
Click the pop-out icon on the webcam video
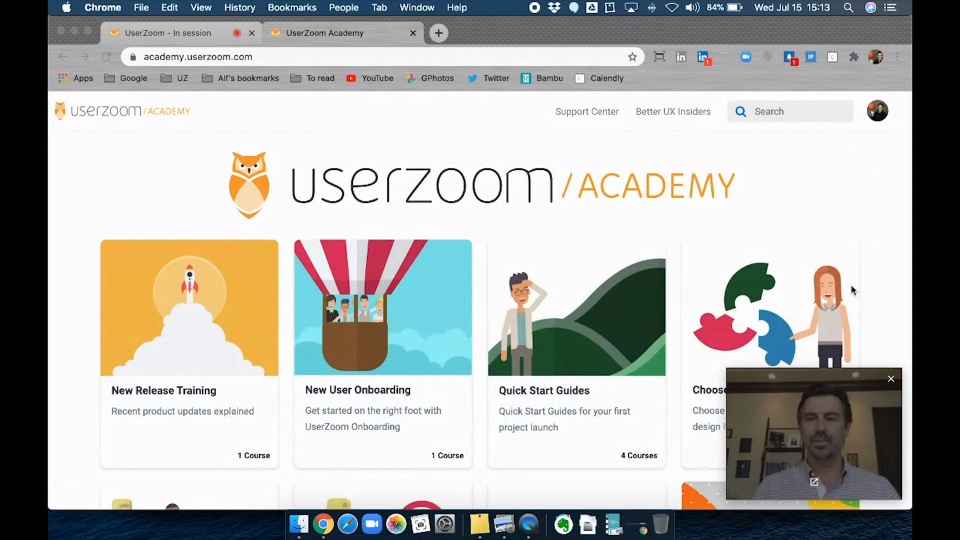[x=814, y=482]
